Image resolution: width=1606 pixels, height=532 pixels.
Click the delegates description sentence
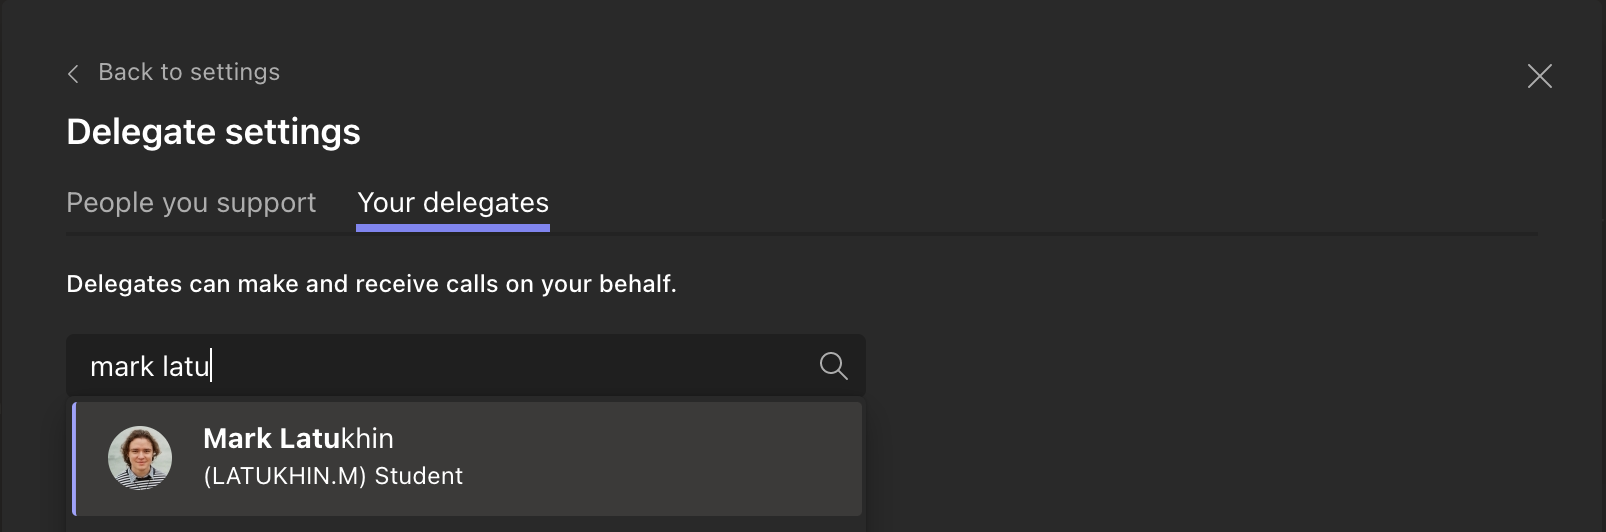click(x=371, y=284)
